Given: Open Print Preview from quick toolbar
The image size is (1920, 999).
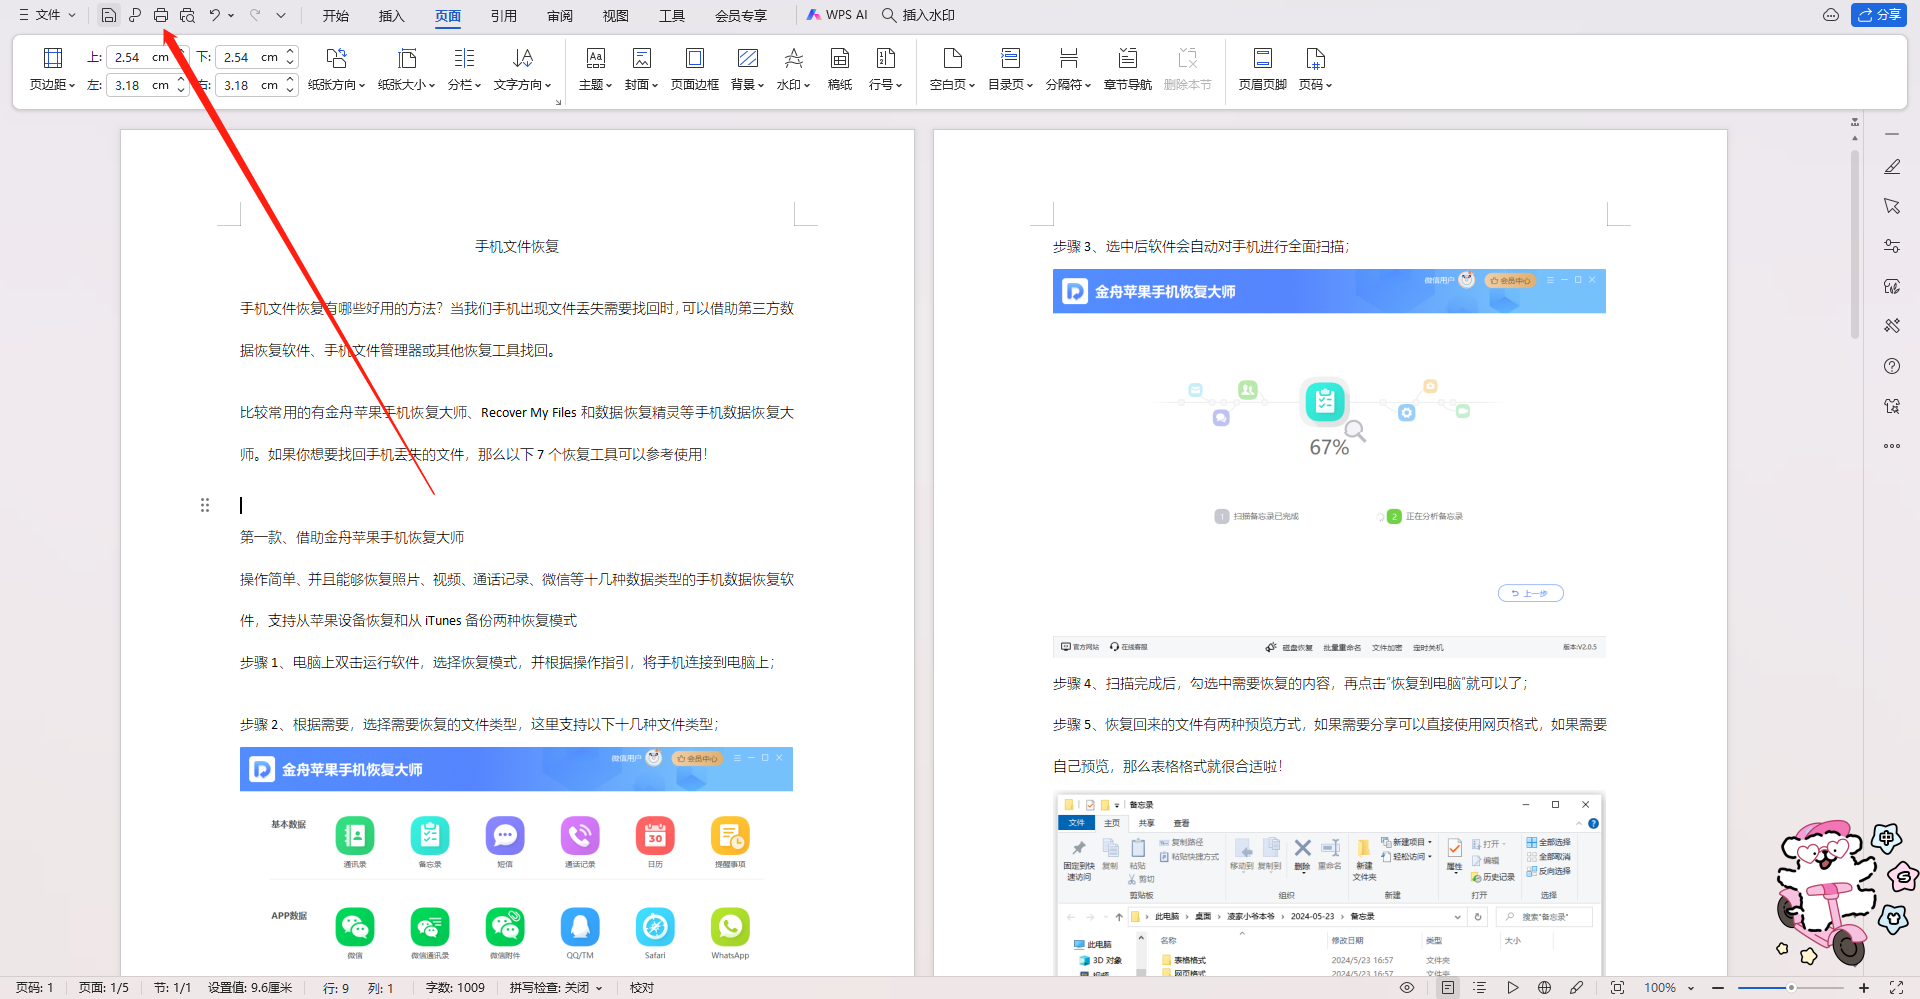Looking at the screenshot, I should [187, 15].
